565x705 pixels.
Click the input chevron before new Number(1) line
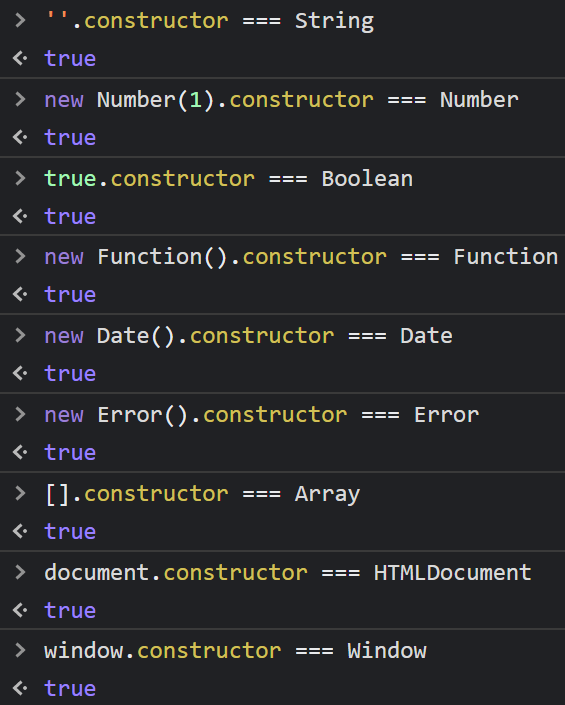click(x=20, y=99)
